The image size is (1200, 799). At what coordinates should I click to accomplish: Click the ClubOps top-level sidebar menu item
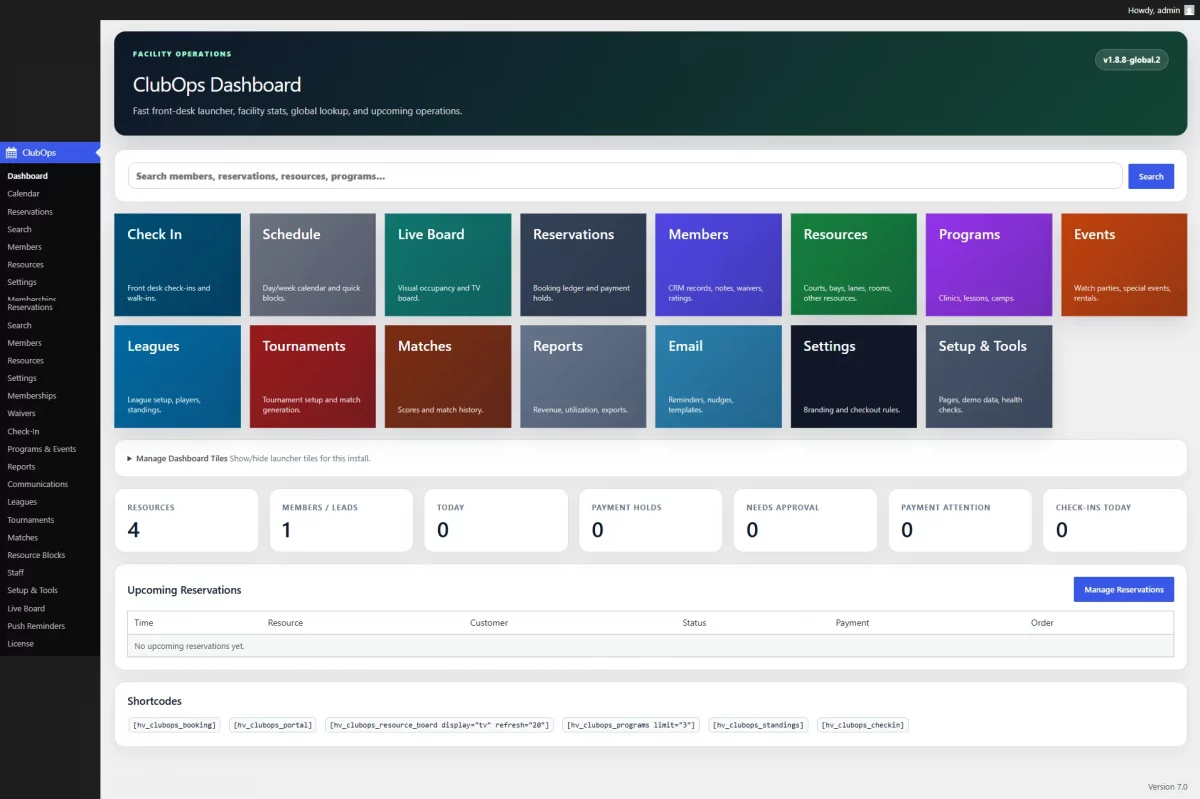tap(50, 153)
